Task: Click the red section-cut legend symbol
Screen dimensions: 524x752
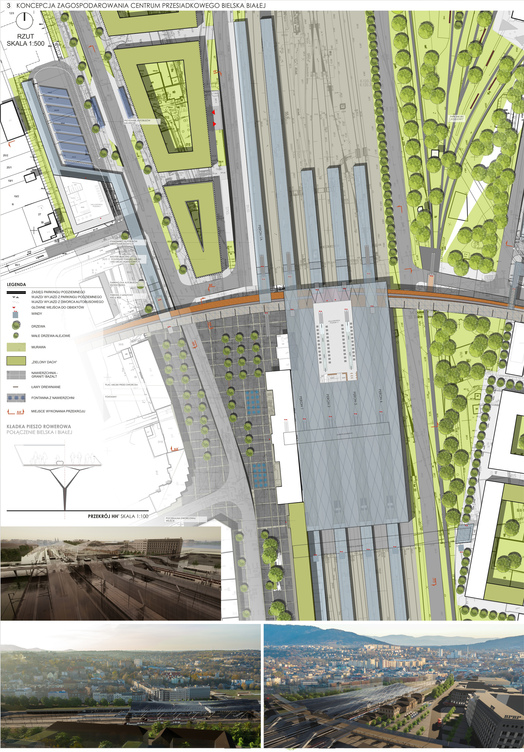Action: coord(16,411)
